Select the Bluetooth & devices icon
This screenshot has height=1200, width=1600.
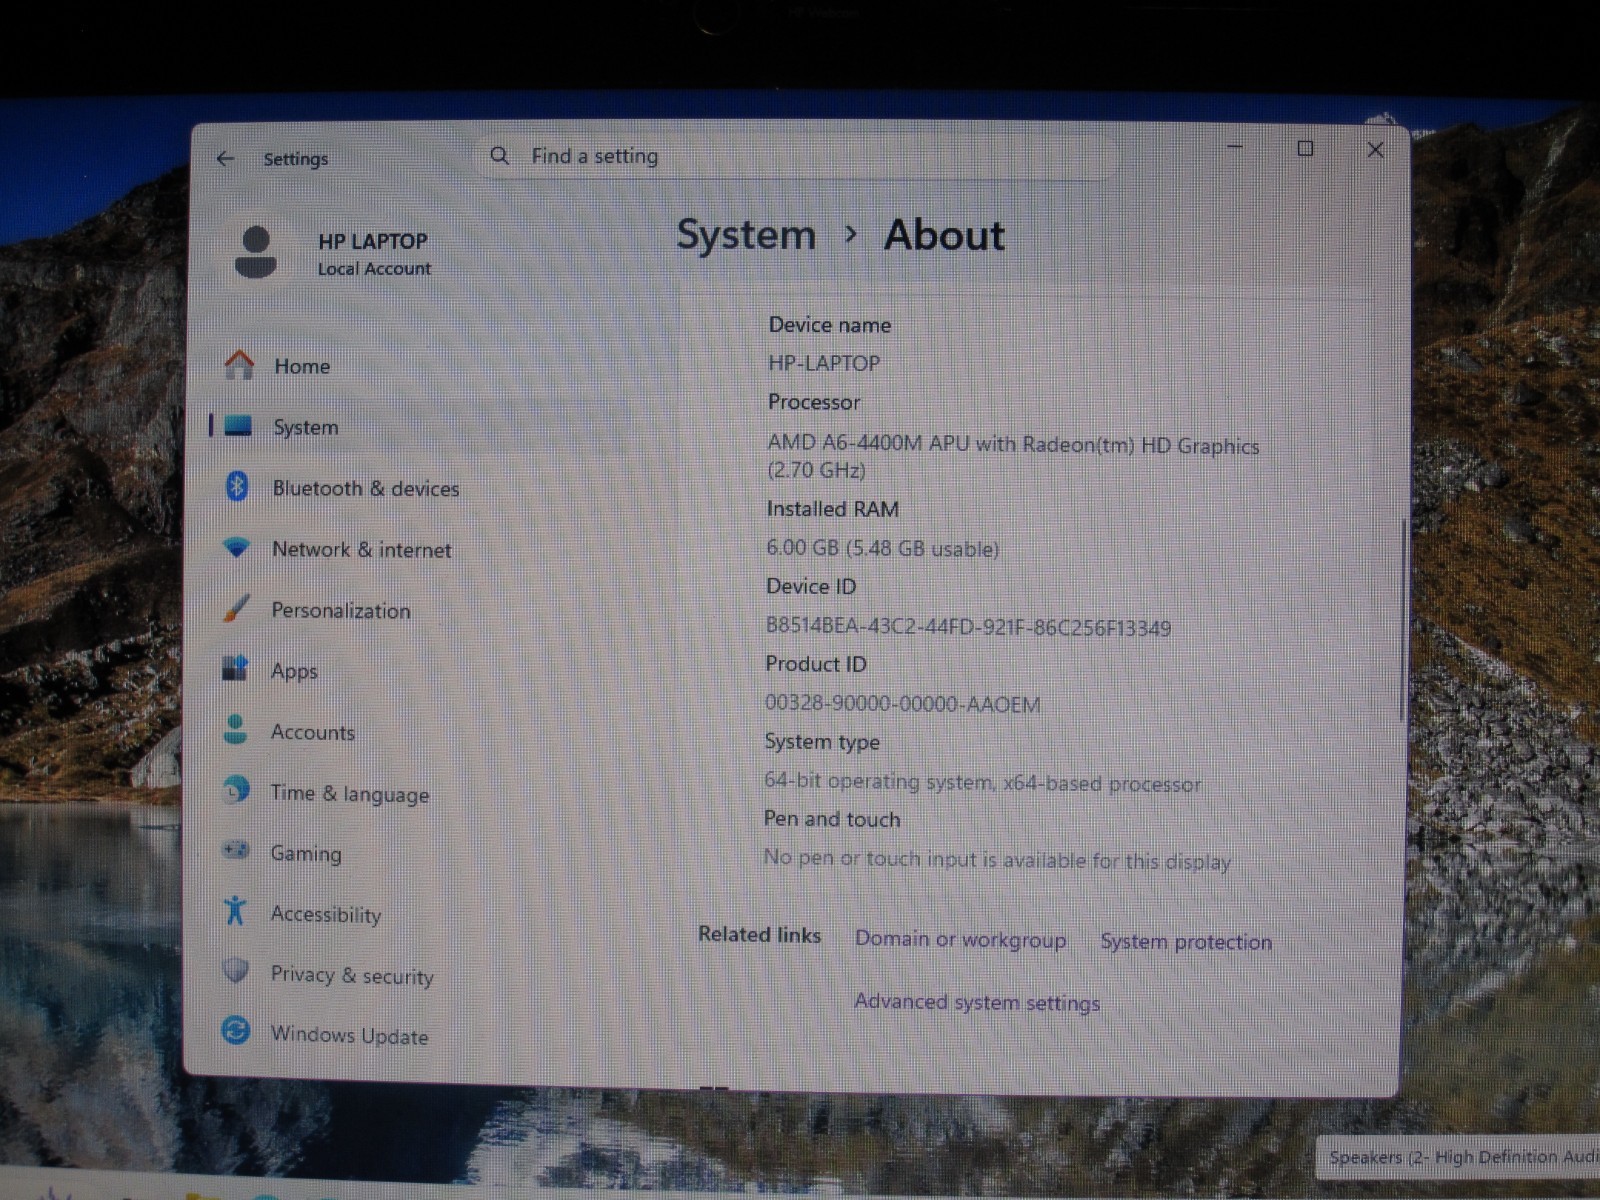236,487
